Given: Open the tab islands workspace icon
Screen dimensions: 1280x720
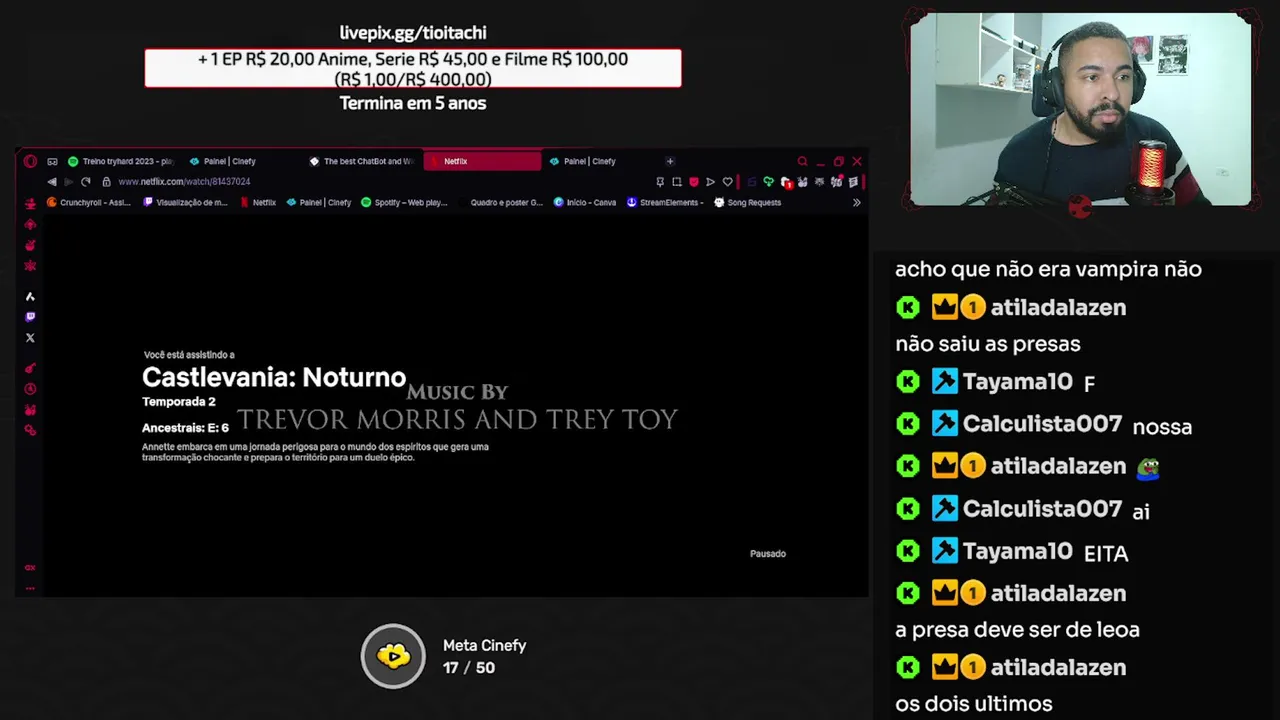Looking at the screenshot, I should pos(52,161).
